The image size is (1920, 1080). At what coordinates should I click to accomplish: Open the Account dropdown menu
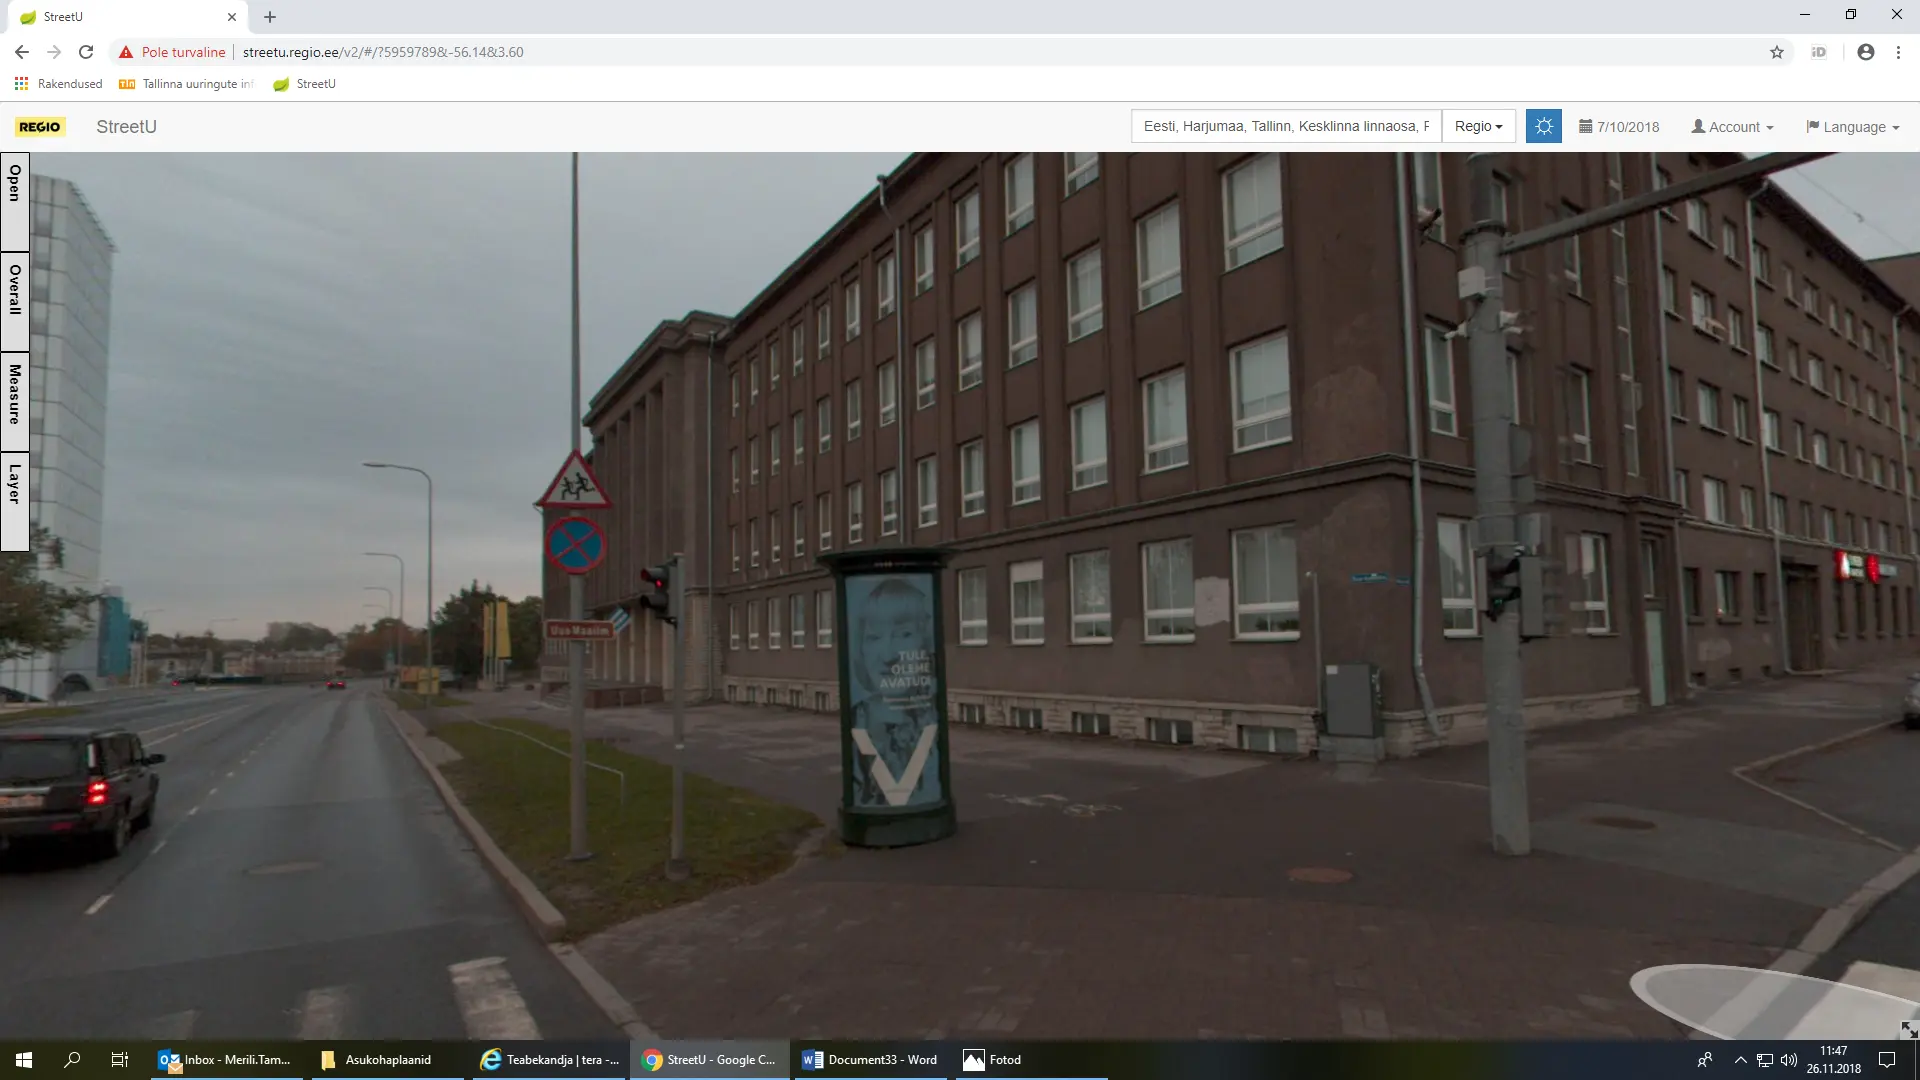point(1732,127)
